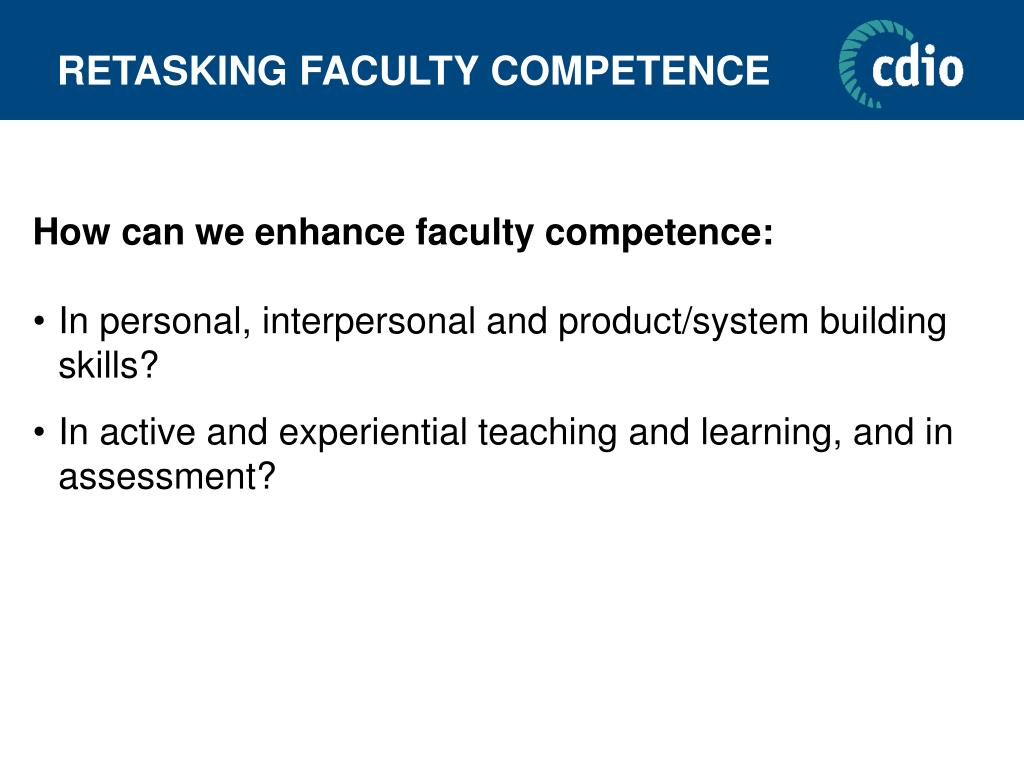Select the first bullet point marker

point(40,321)
